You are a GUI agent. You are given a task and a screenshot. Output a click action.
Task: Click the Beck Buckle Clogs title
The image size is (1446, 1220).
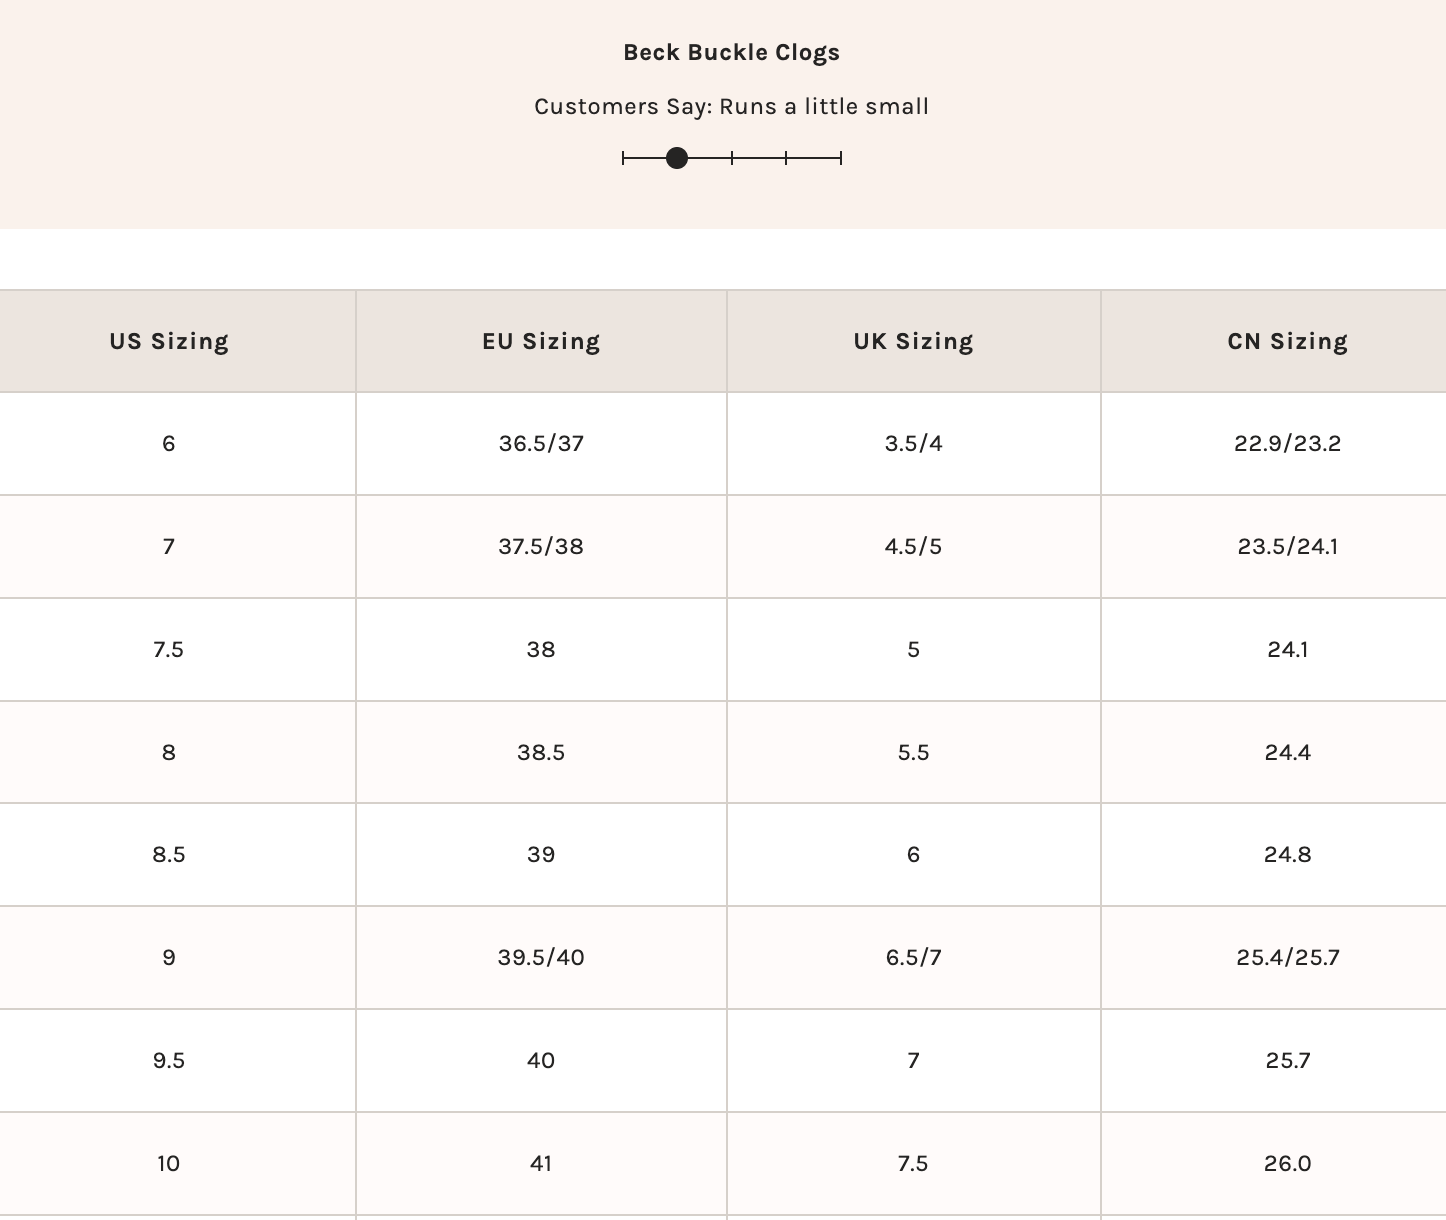[x=731, y=53]
